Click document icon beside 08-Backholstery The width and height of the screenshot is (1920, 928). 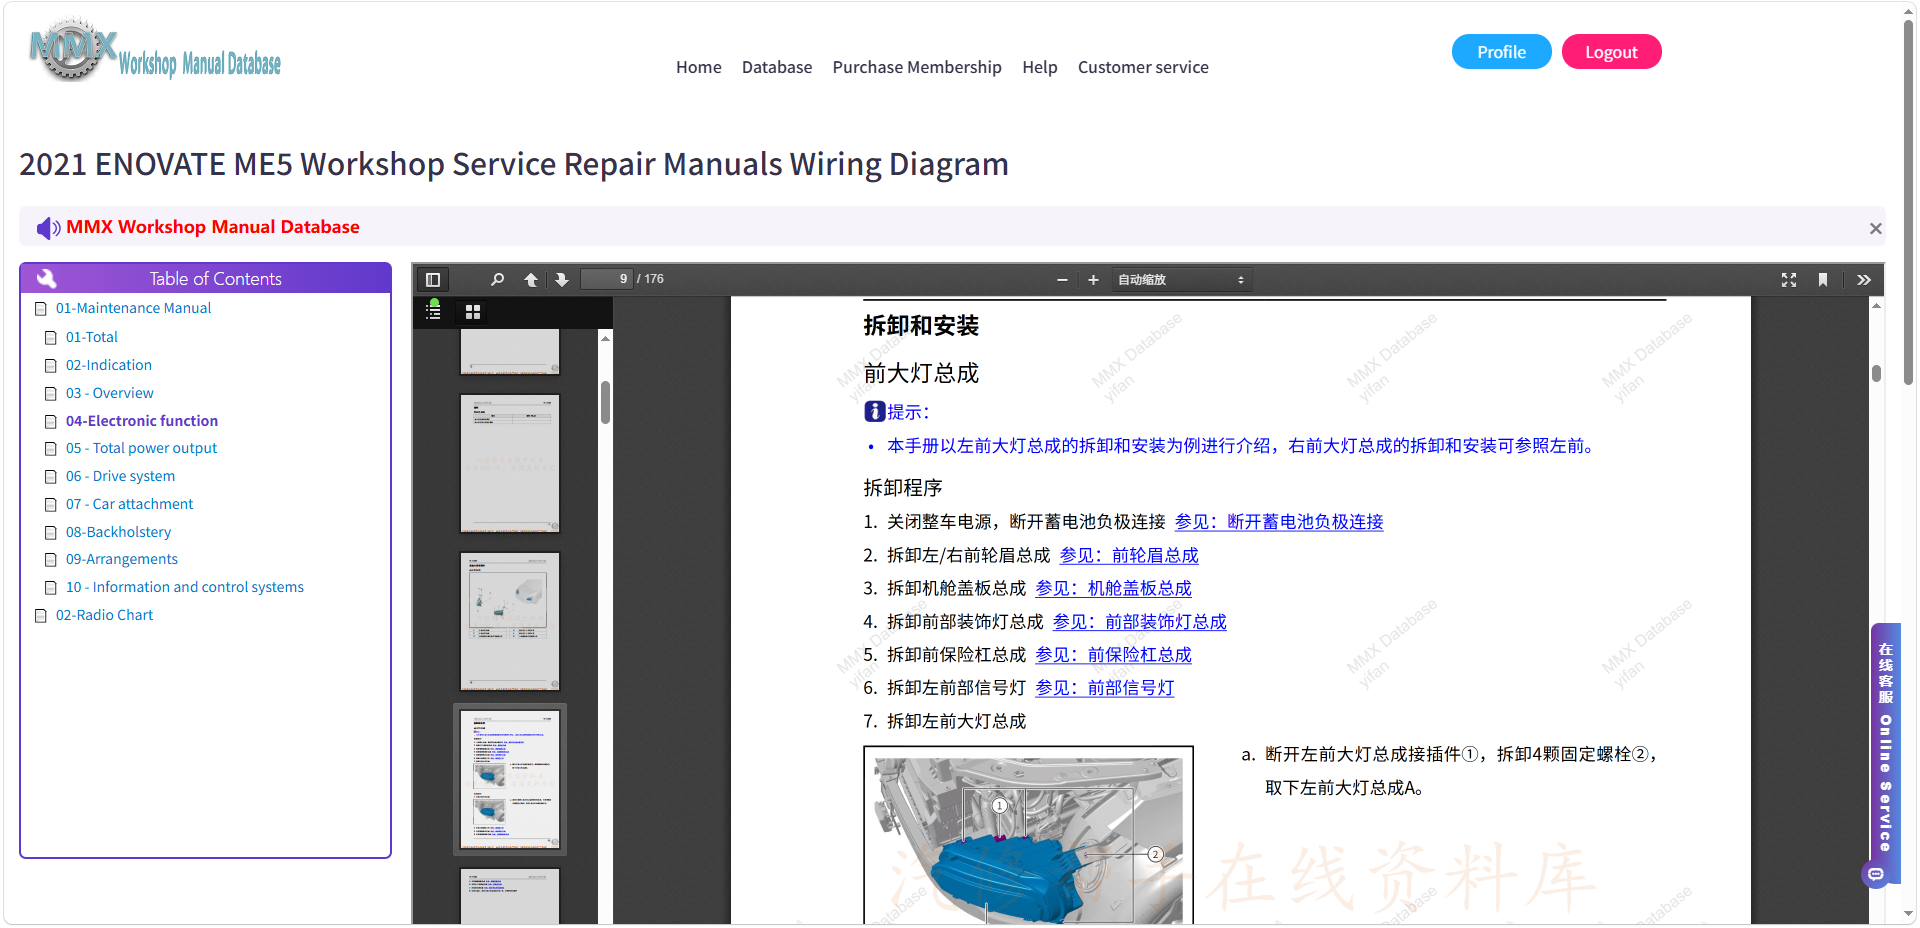click(51, 533)
